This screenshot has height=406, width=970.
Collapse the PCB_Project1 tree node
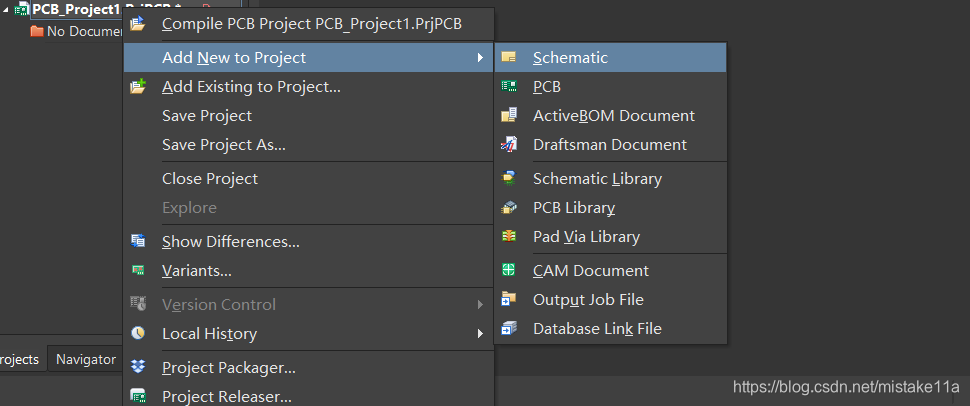[x=6, y=9]
